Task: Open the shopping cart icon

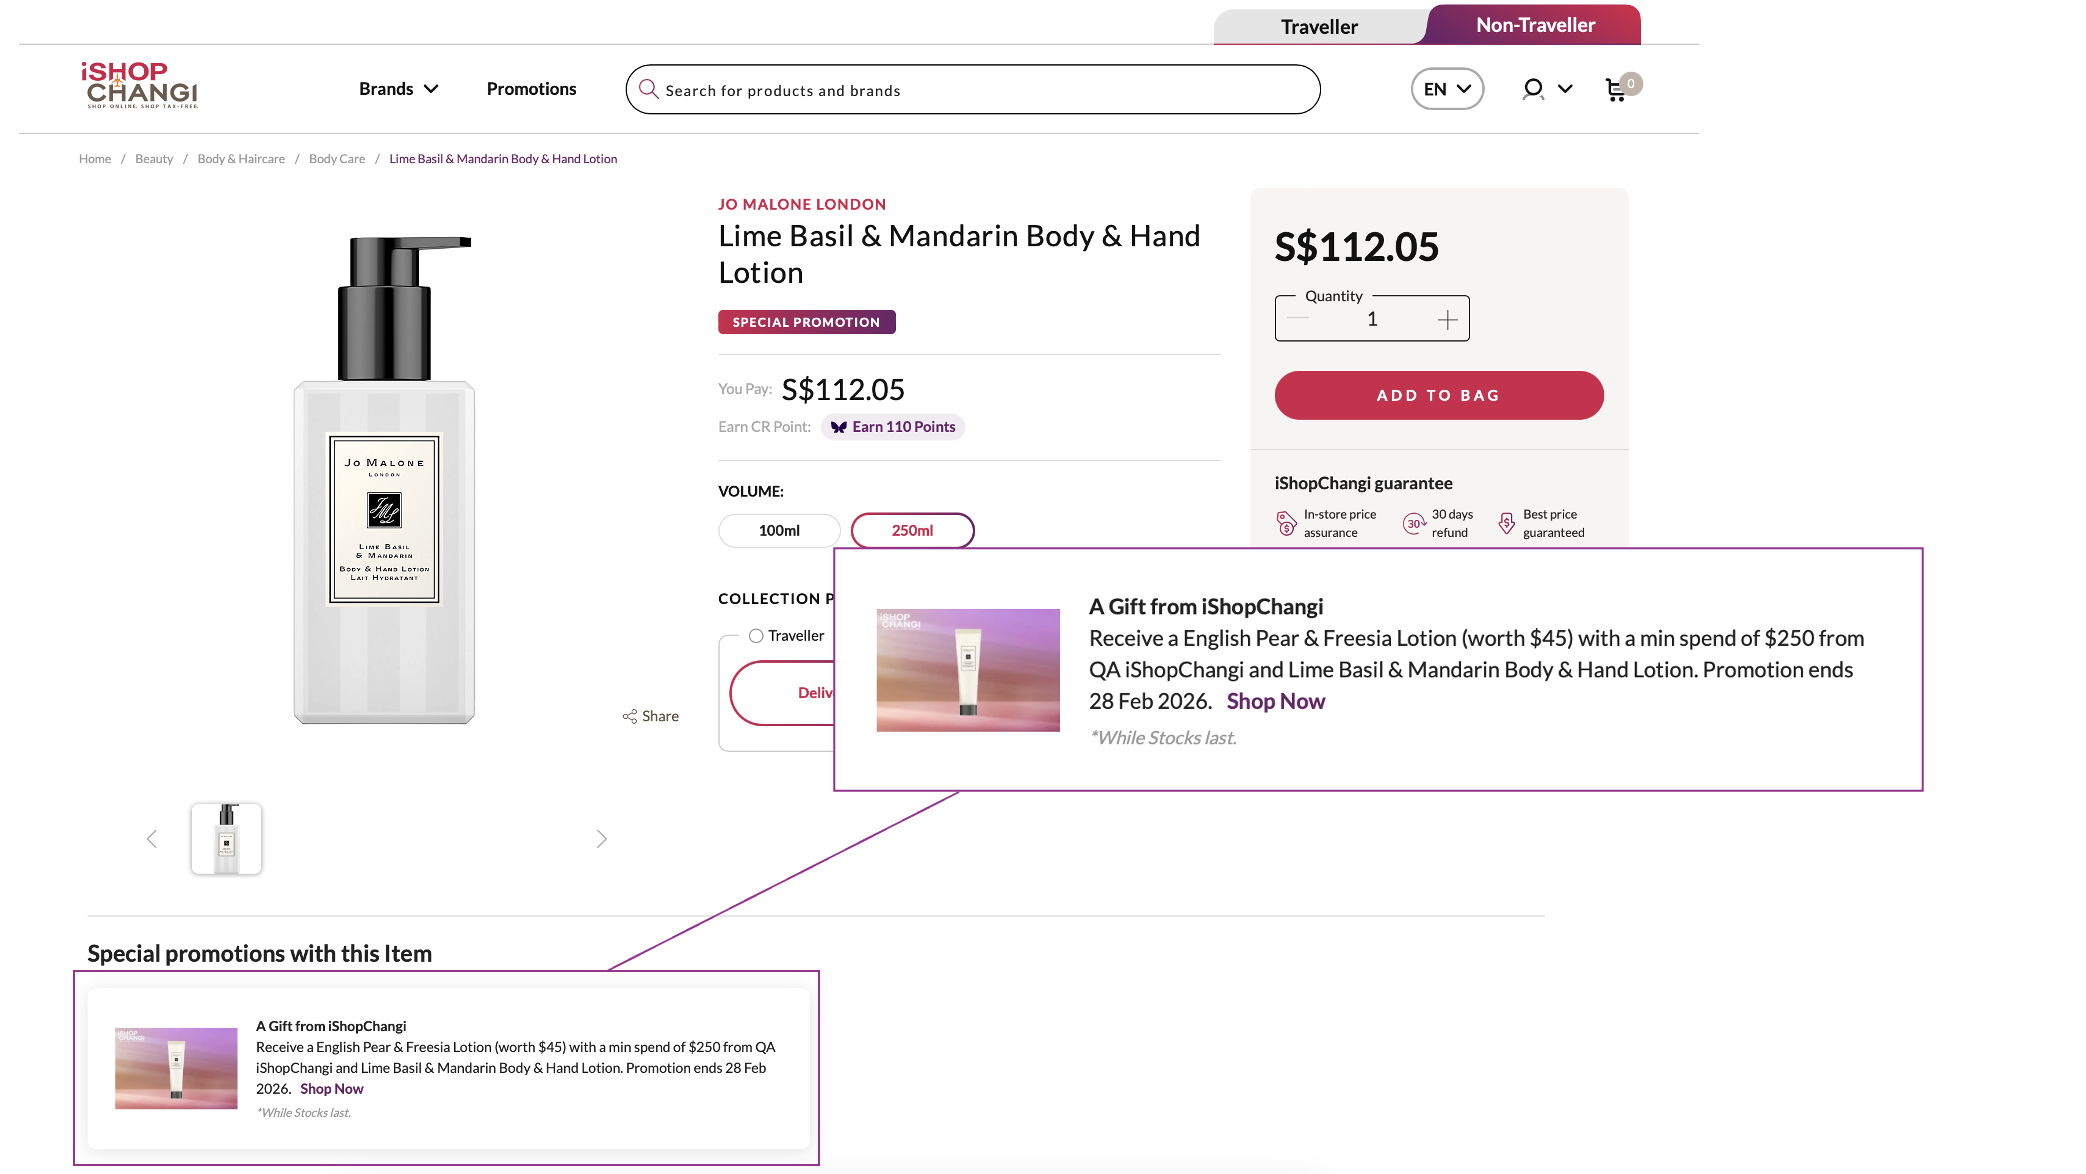Action: click(x=1616, y=90)
